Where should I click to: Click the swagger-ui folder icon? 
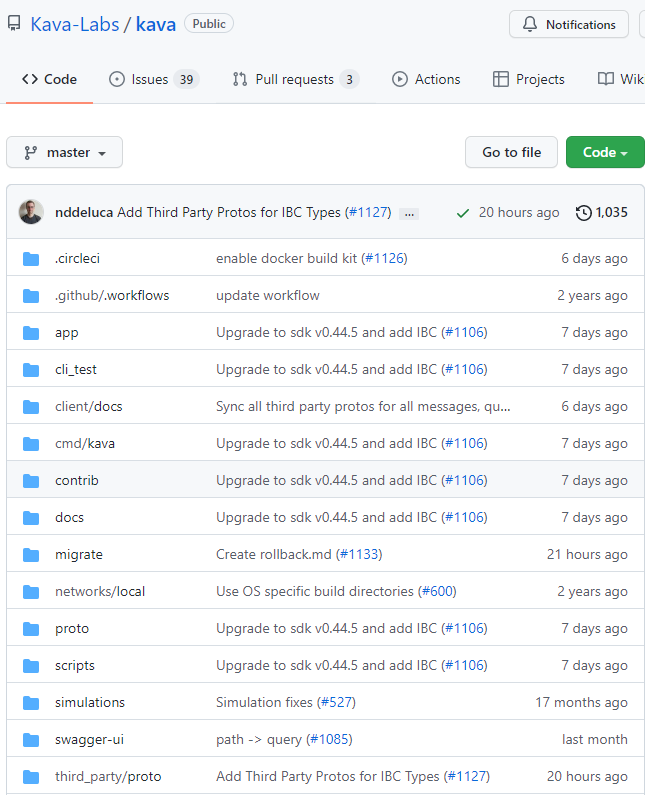31,740
